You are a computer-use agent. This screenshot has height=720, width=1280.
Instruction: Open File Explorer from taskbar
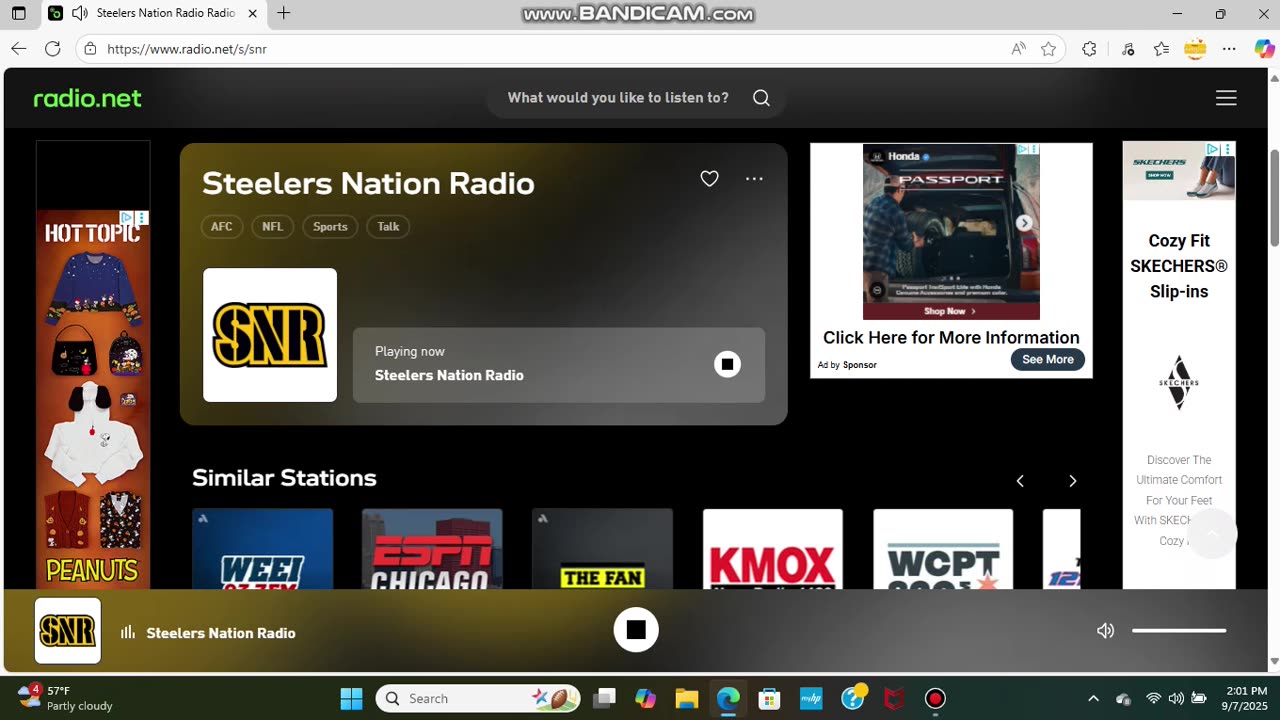[x=686, y=698]
